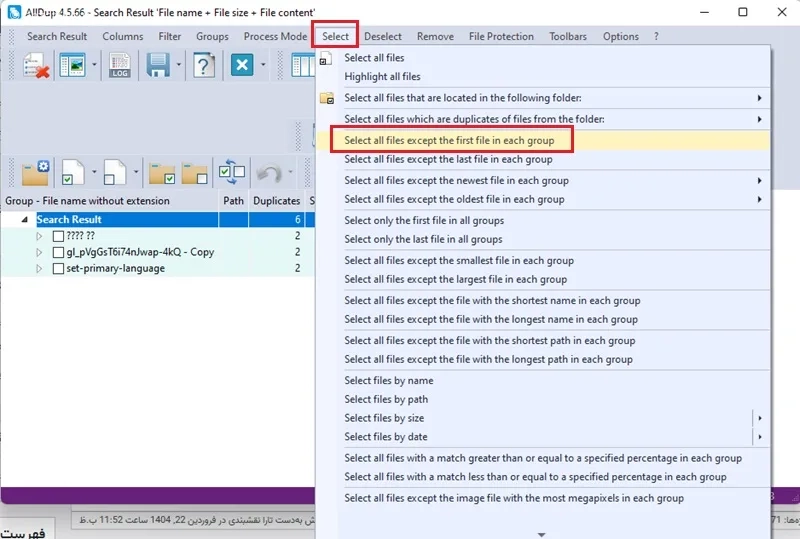Open dropdown arrow next to preview pane icon
This screenshot has height=539, width=800.
tap(94, 65)
